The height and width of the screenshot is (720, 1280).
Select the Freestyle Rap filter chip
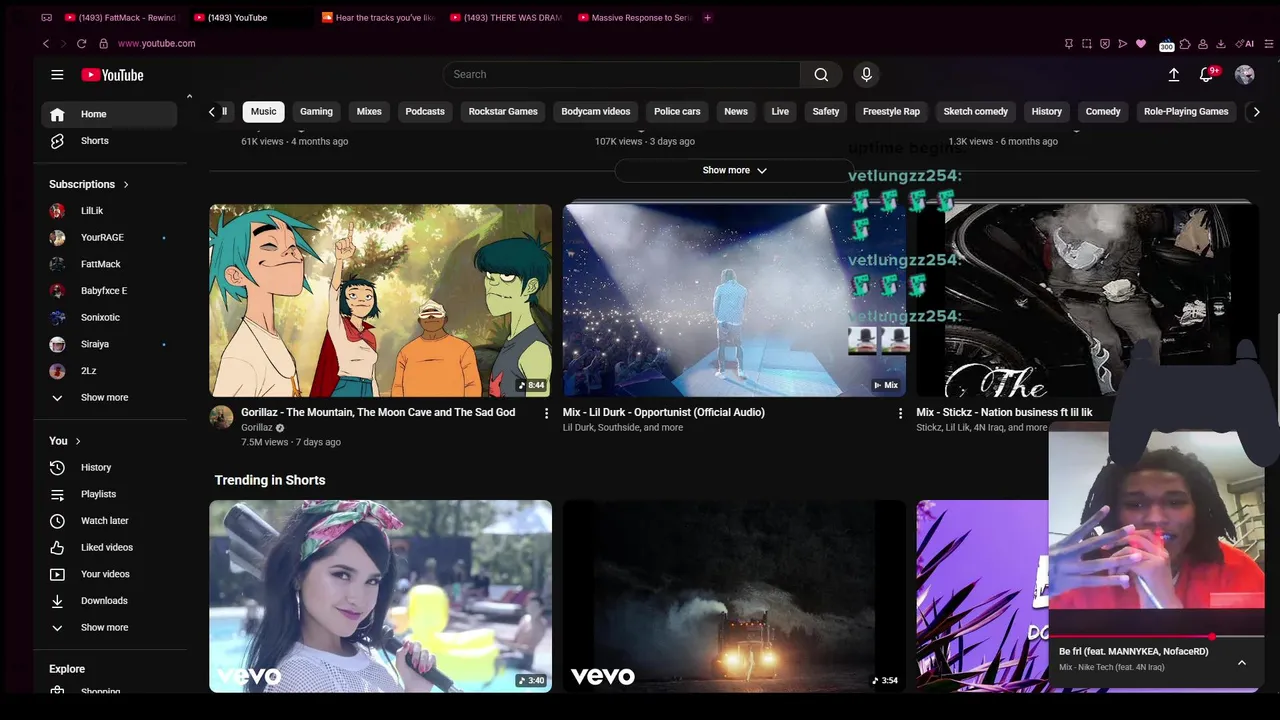coord(891,112)
